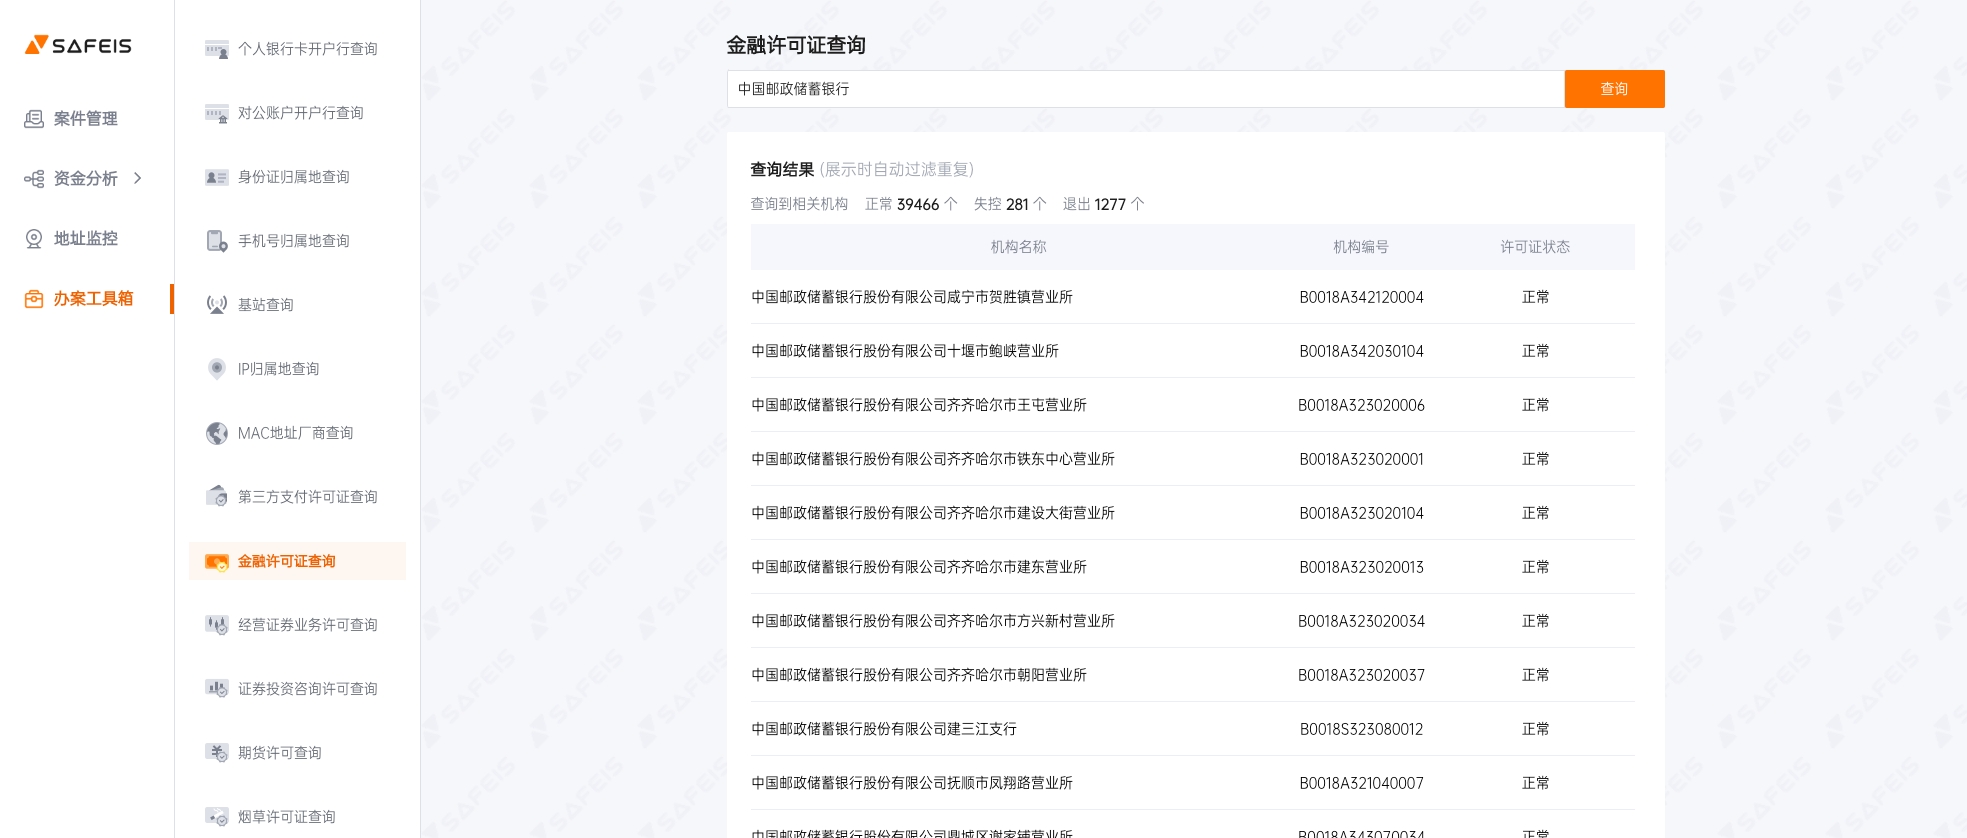Viewport: 1967px width, 838px height.
Task: Click the 期货许可查询 icon
Action: pos(217,753)
